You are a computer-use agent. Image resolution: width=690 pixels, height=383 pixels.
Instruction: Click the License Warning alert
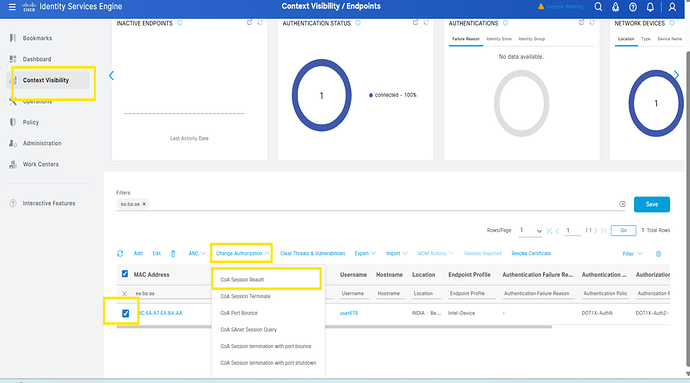click(560, 7)
